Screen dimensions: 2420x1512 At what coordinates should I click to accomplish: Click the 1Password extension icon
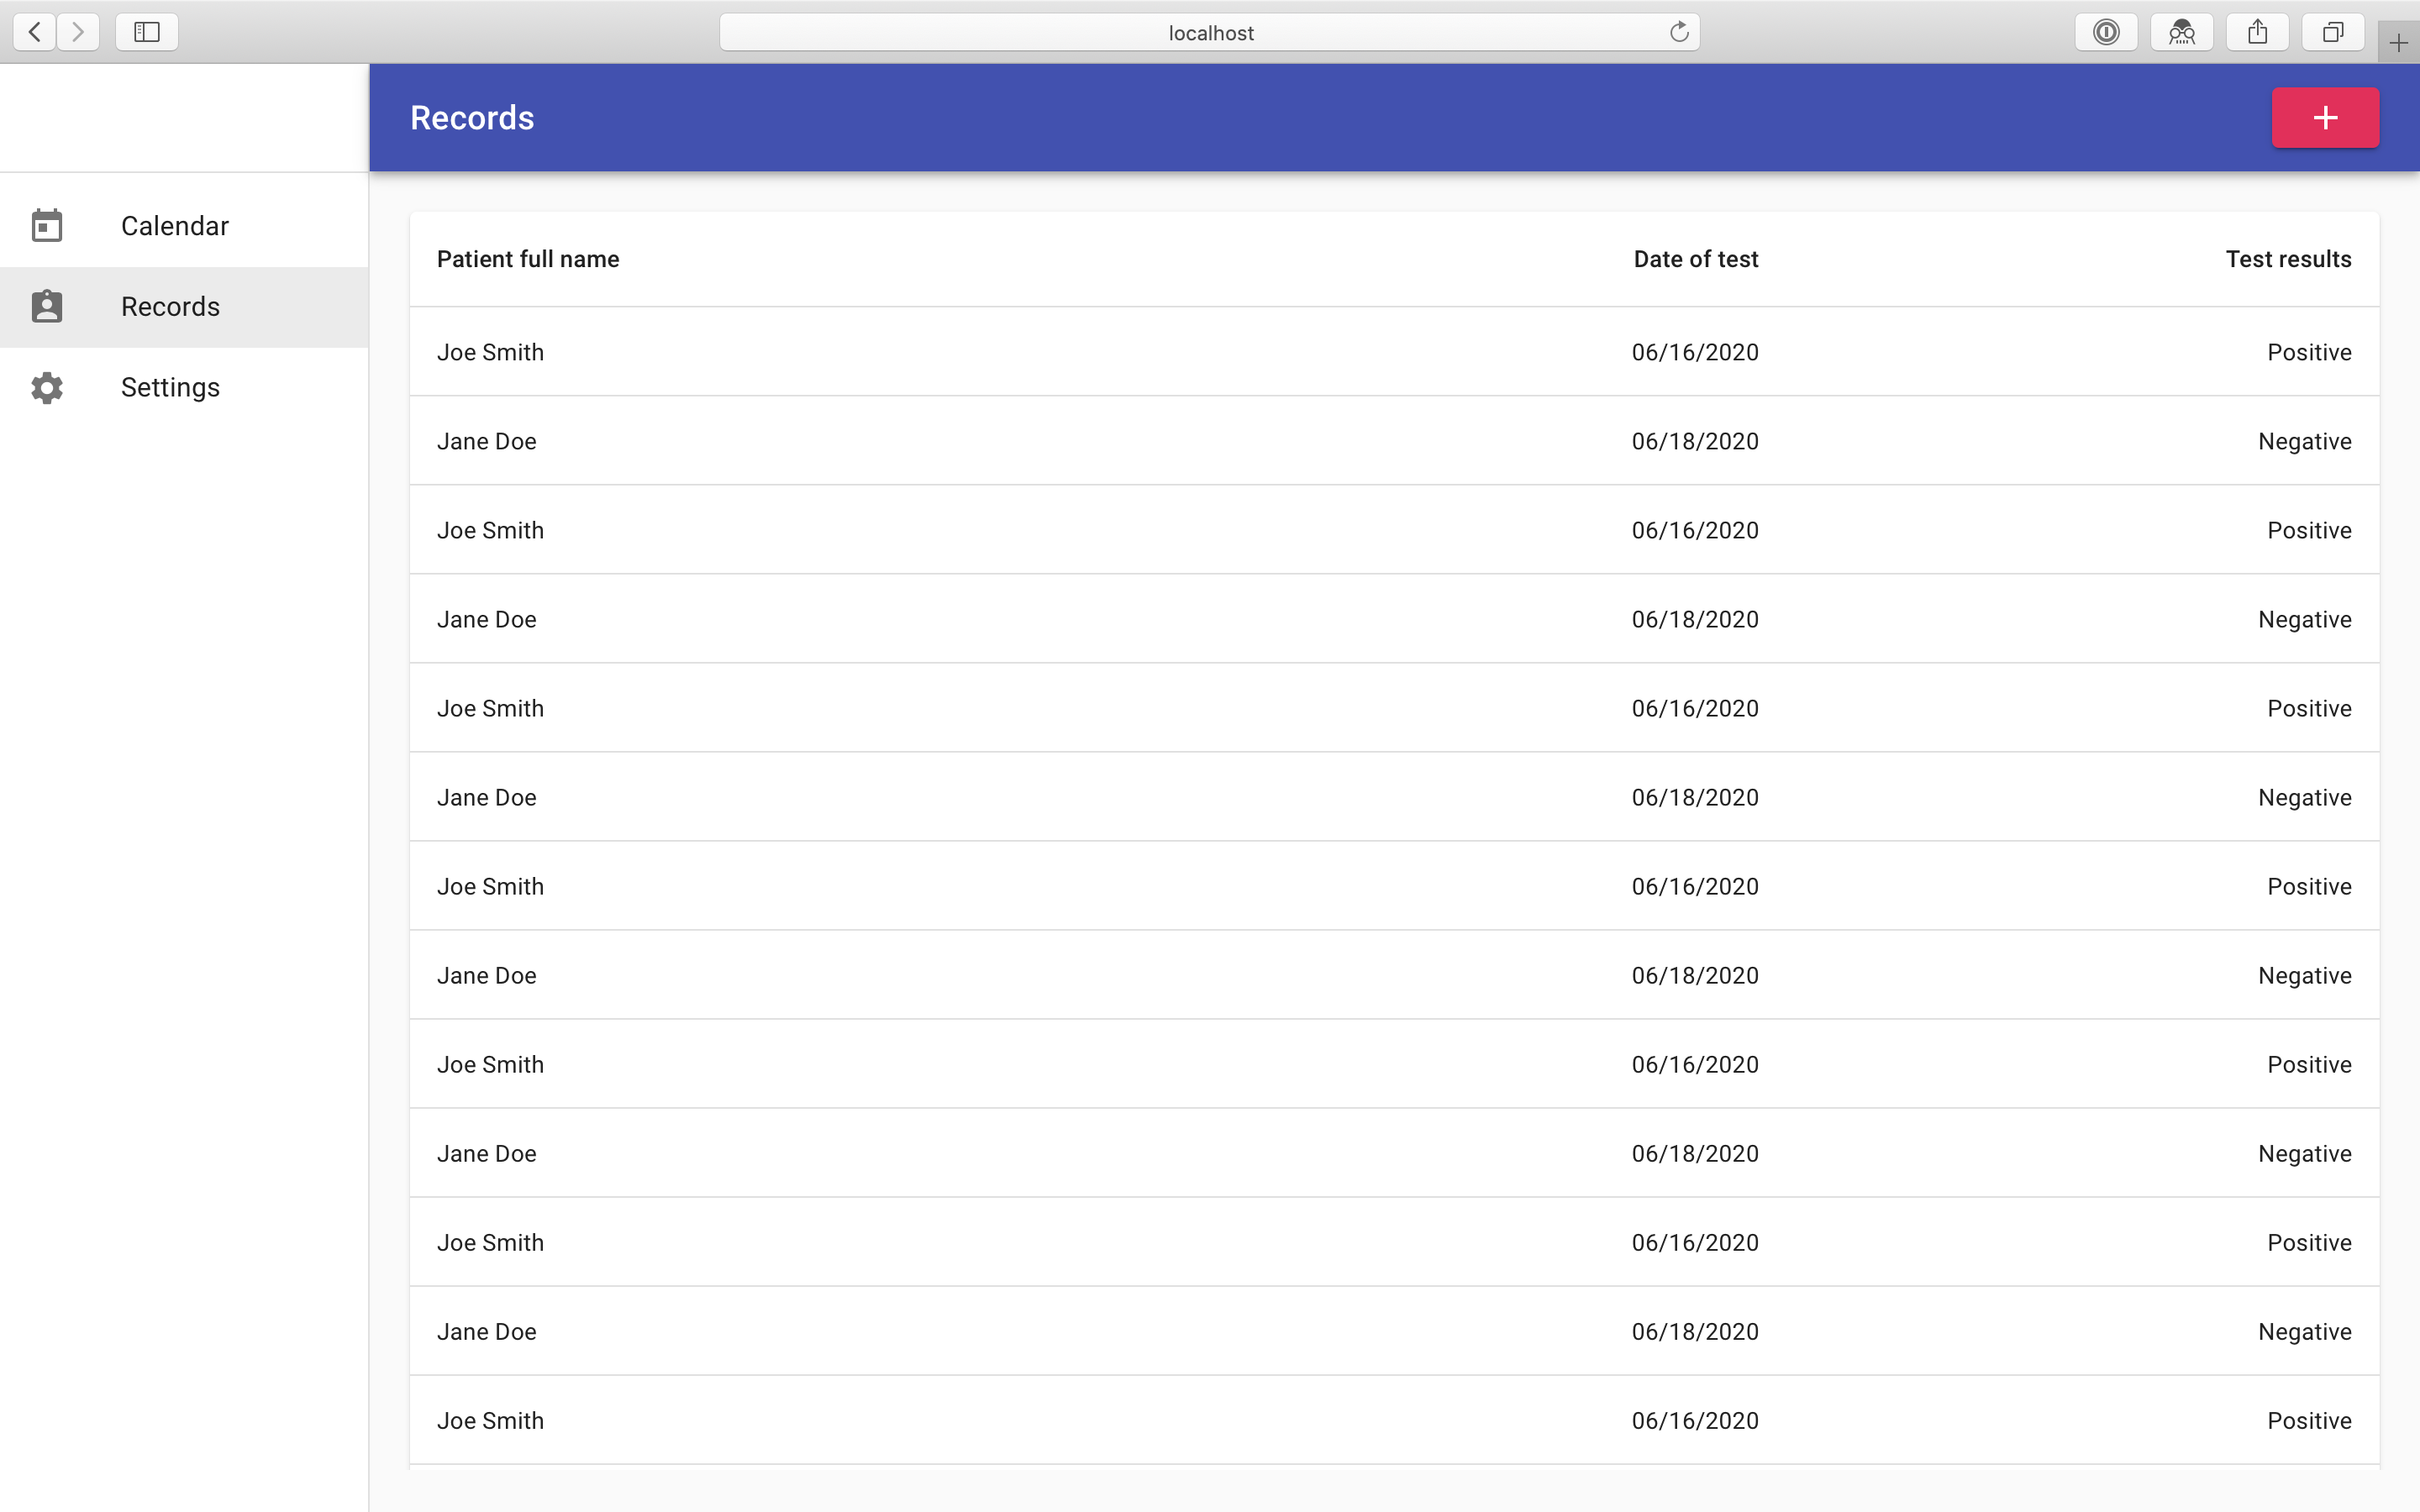pyautogui.click(x=2106, y=32)
